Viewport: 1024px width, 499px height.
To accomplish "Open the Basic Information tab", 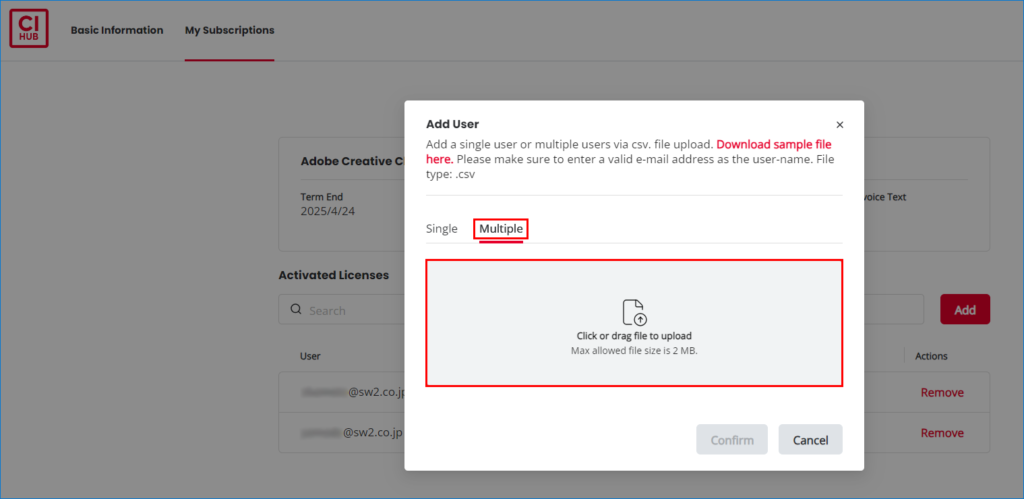I will click(117, 30).
